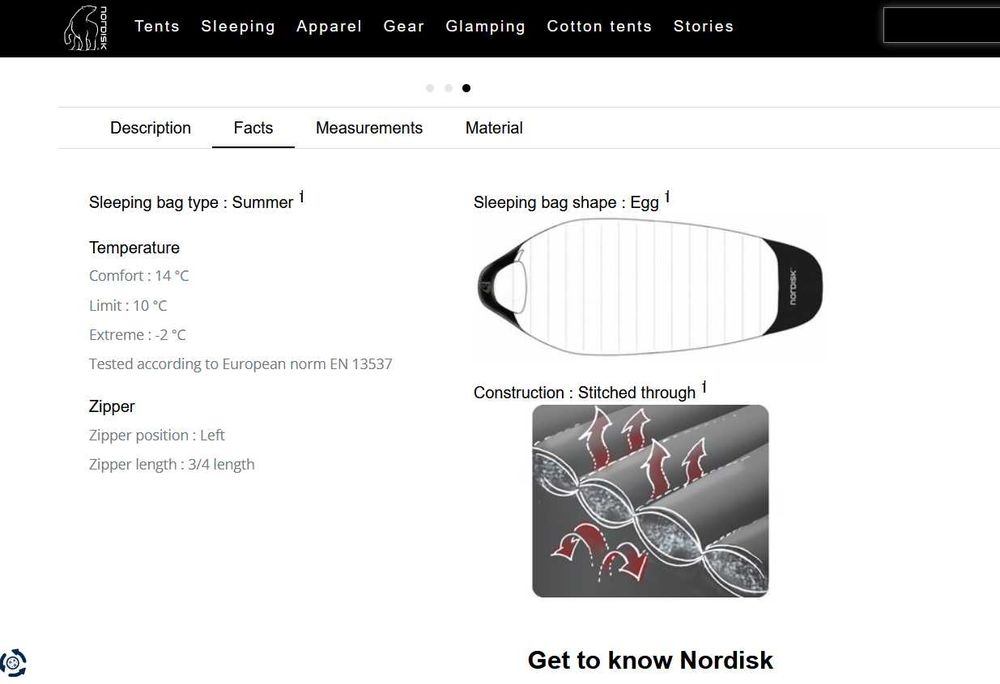
Task: Select the first carousel dot
Action: [x=430, y=88]
